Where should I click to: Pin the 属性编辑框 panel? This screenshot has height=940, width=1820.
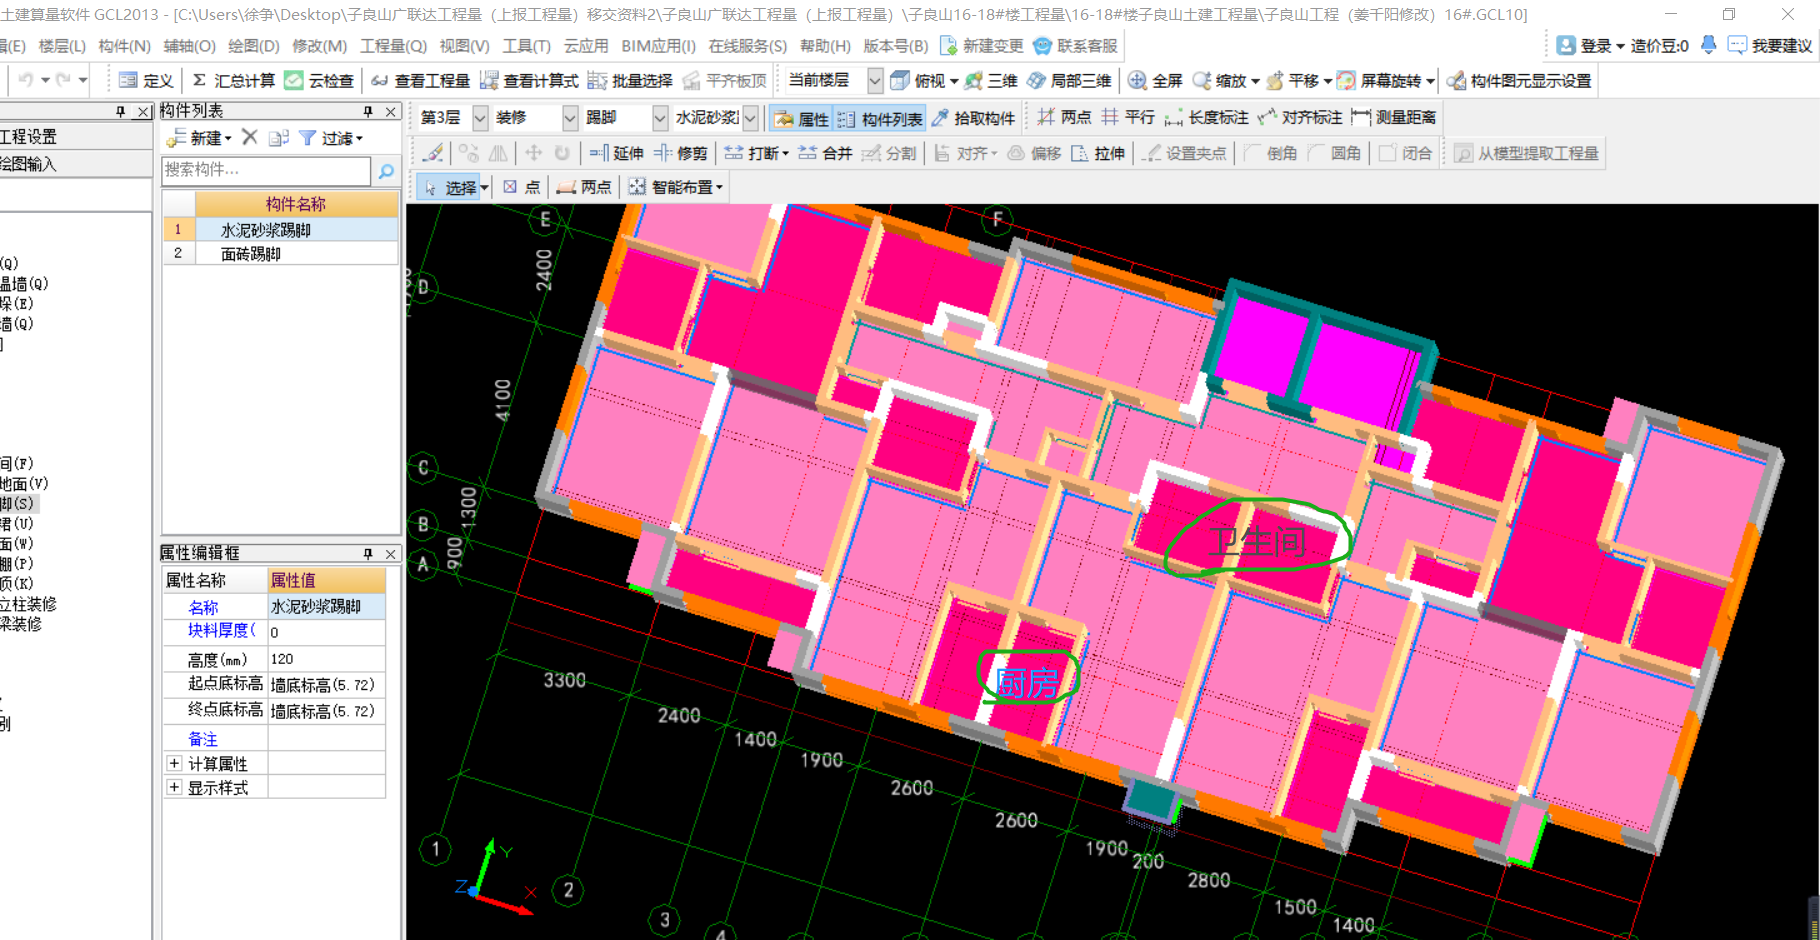368,553
